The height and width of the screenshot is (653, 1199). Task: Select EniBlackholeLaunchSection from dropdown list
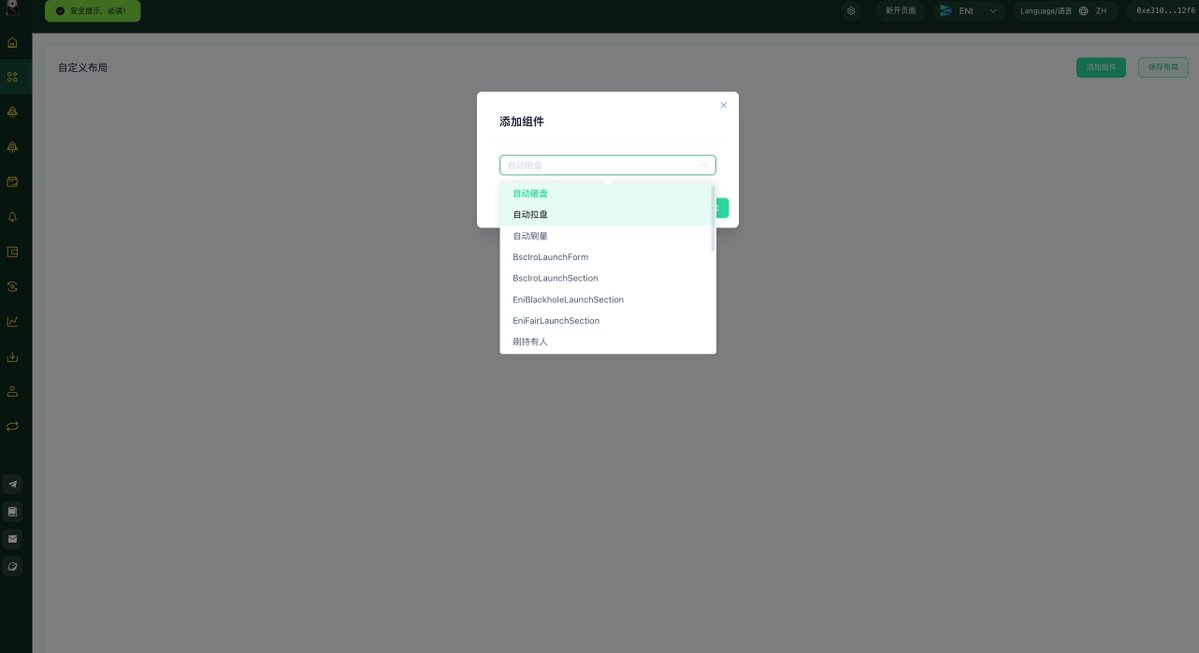606,300
